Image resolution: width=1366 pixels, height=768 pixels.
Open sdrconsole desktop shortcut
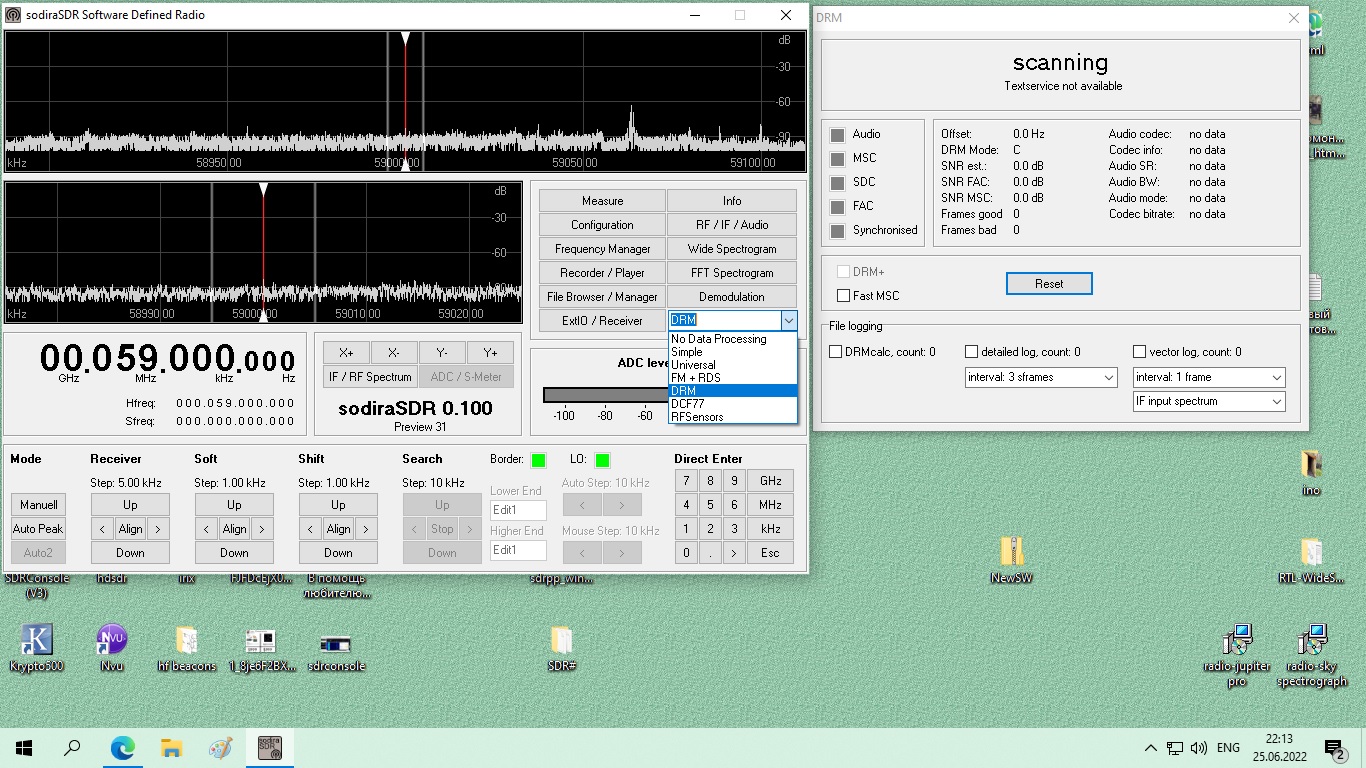click(335, 644)
